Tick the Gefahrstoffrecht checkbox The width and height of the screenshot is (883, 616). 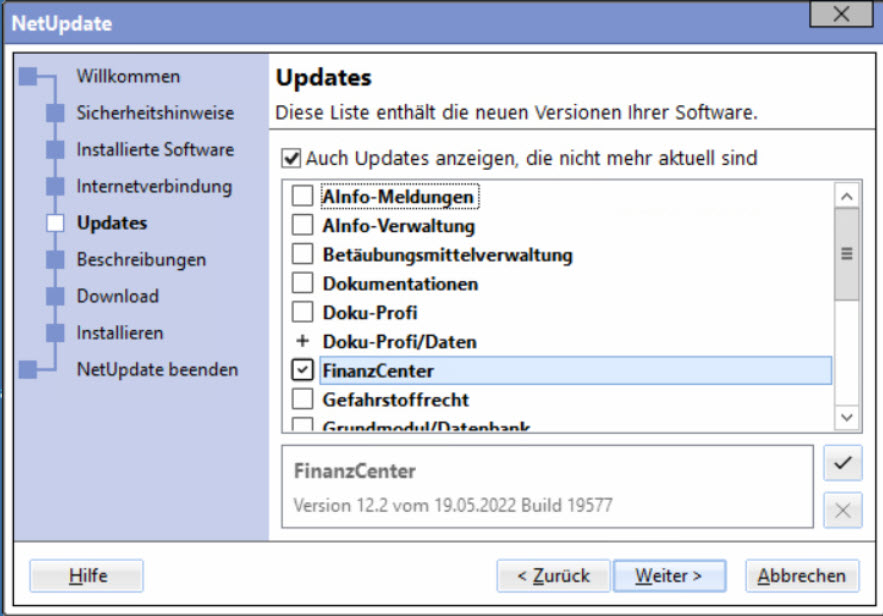[302, 400]
